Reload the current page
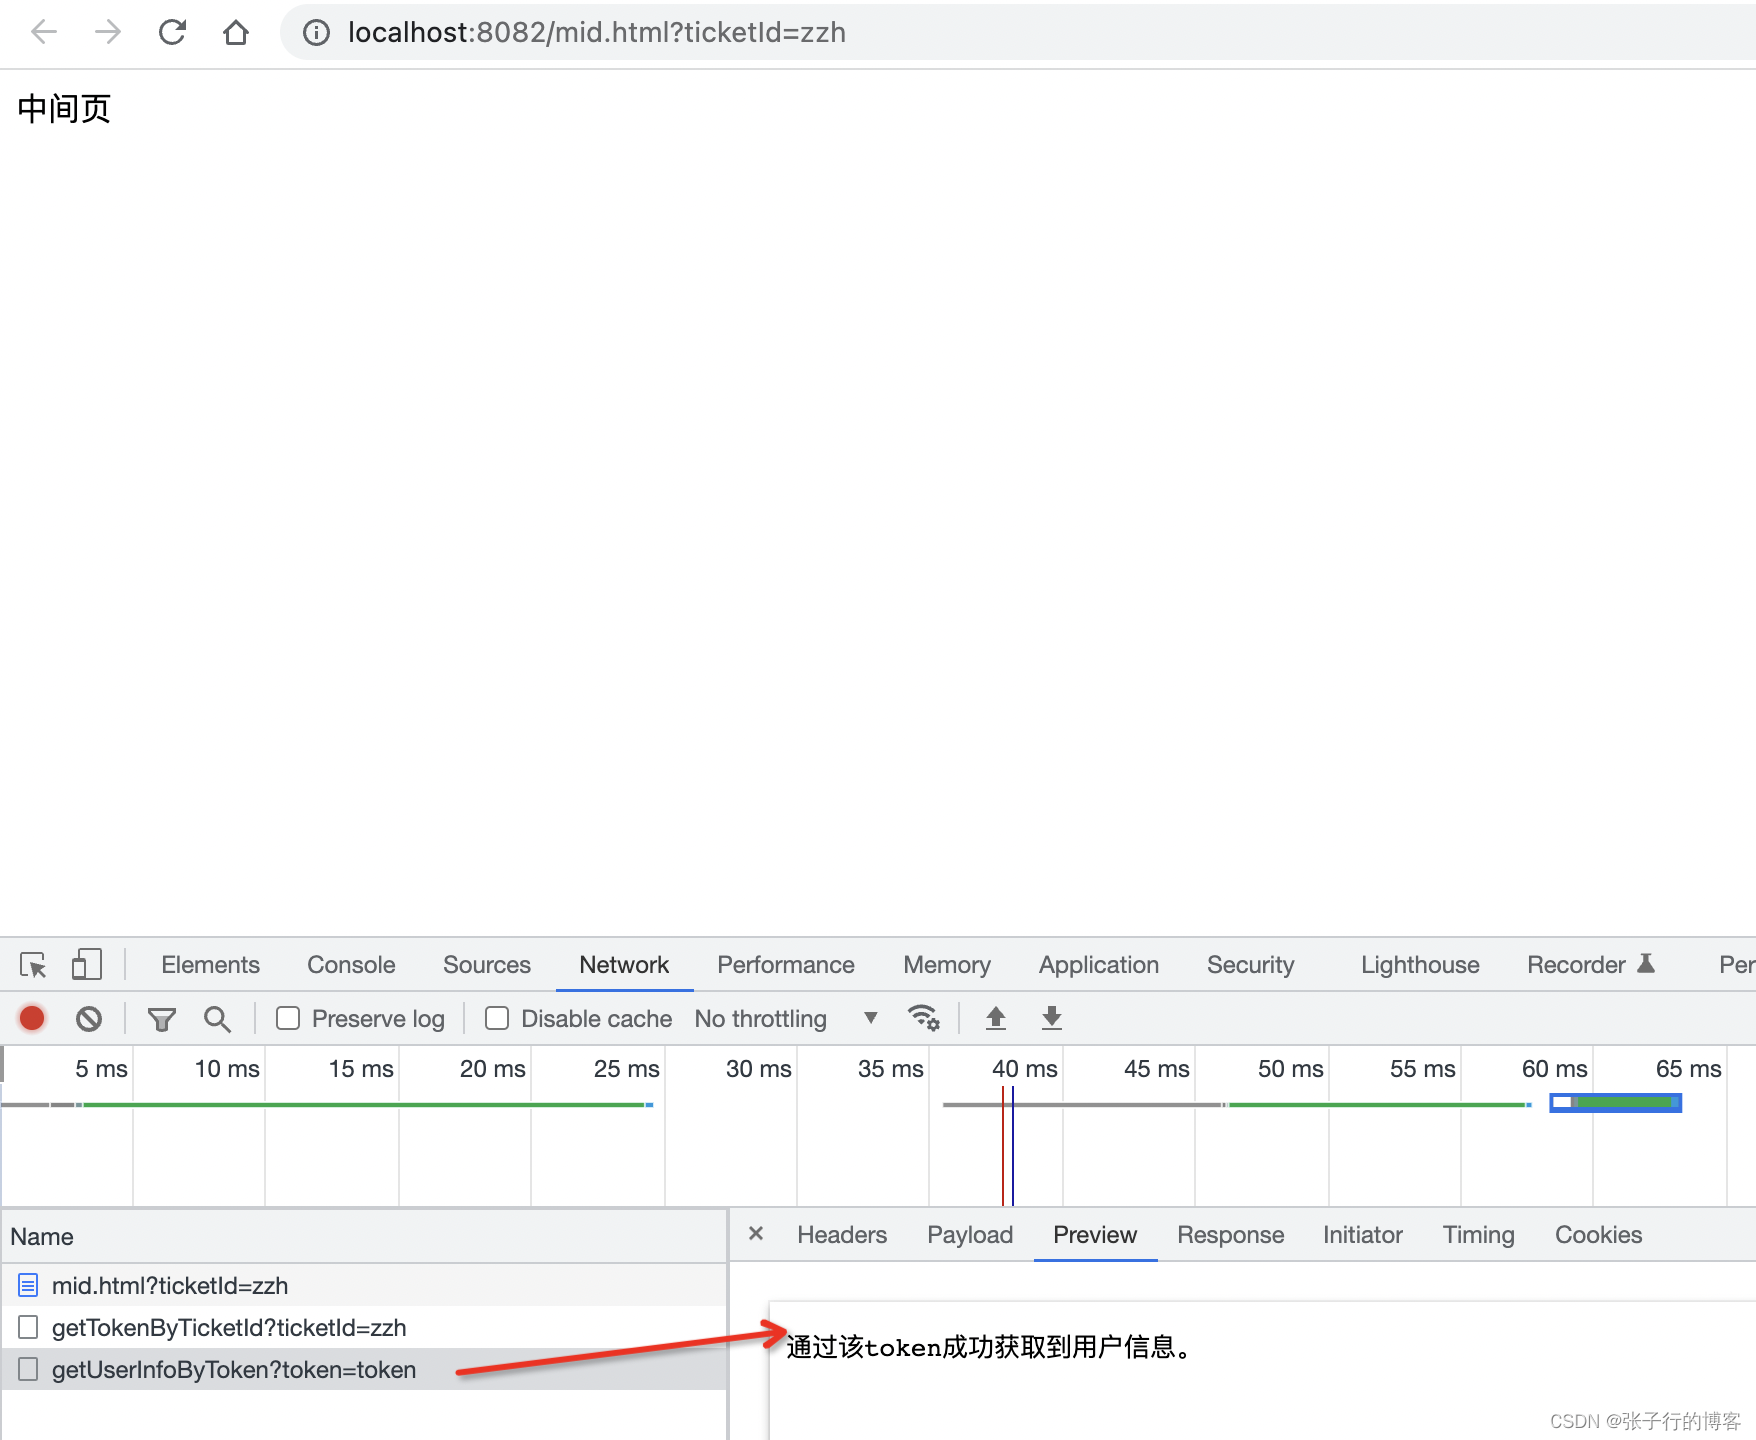Viewport: 1756px width, 1440px height. coord(172,33)
